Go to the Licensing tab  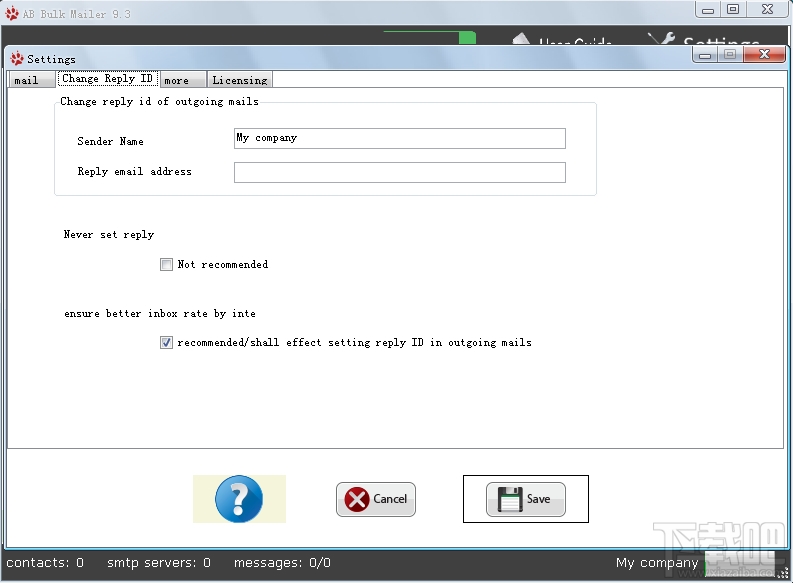tap(240, 80)
